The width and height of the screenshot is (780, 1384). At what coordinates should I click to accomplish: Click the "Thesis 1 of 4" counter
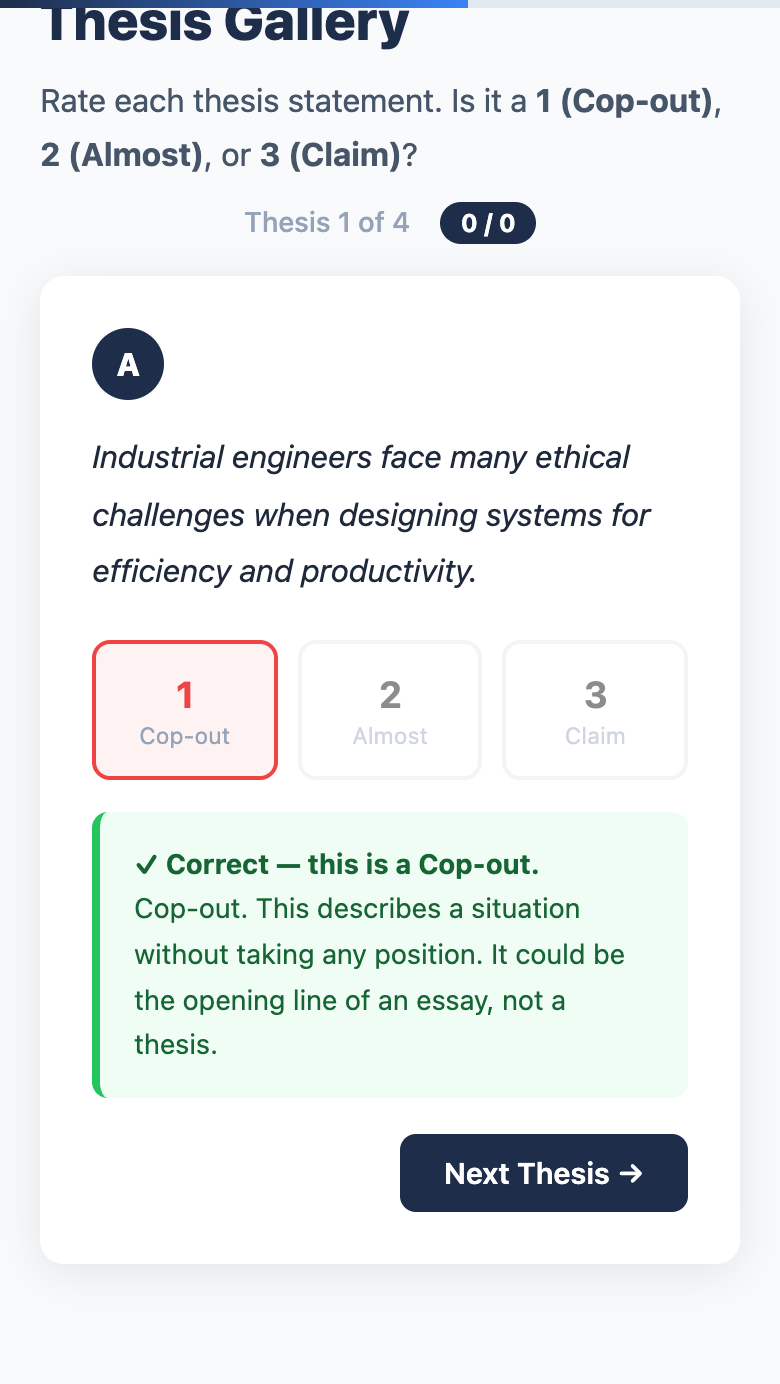[x=327, y=222]
